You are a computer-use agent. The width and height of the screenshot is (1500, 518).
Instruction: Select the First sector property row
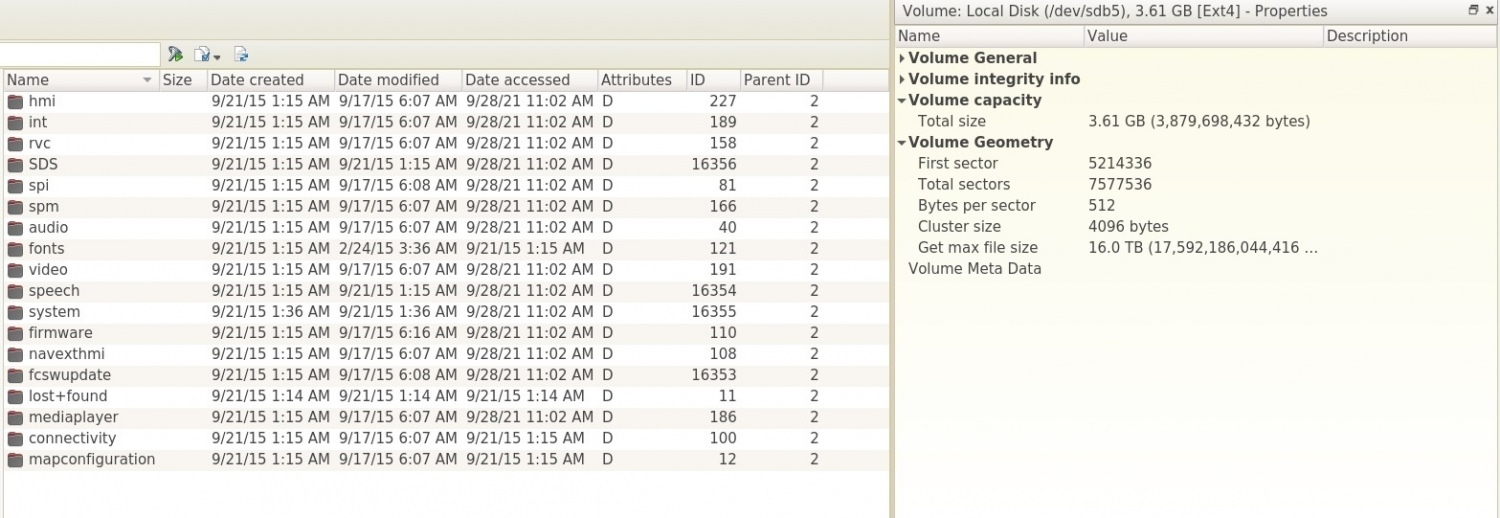1197,163
